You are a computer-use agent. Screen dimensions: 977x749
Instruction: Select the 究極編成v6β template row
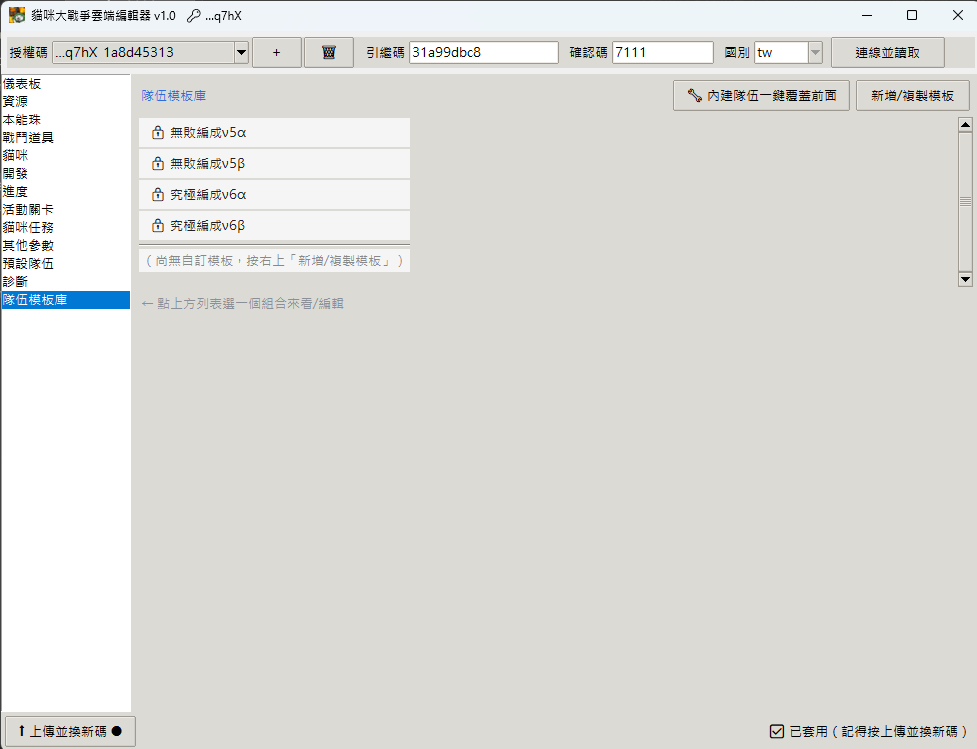click(x=274, y=226)
